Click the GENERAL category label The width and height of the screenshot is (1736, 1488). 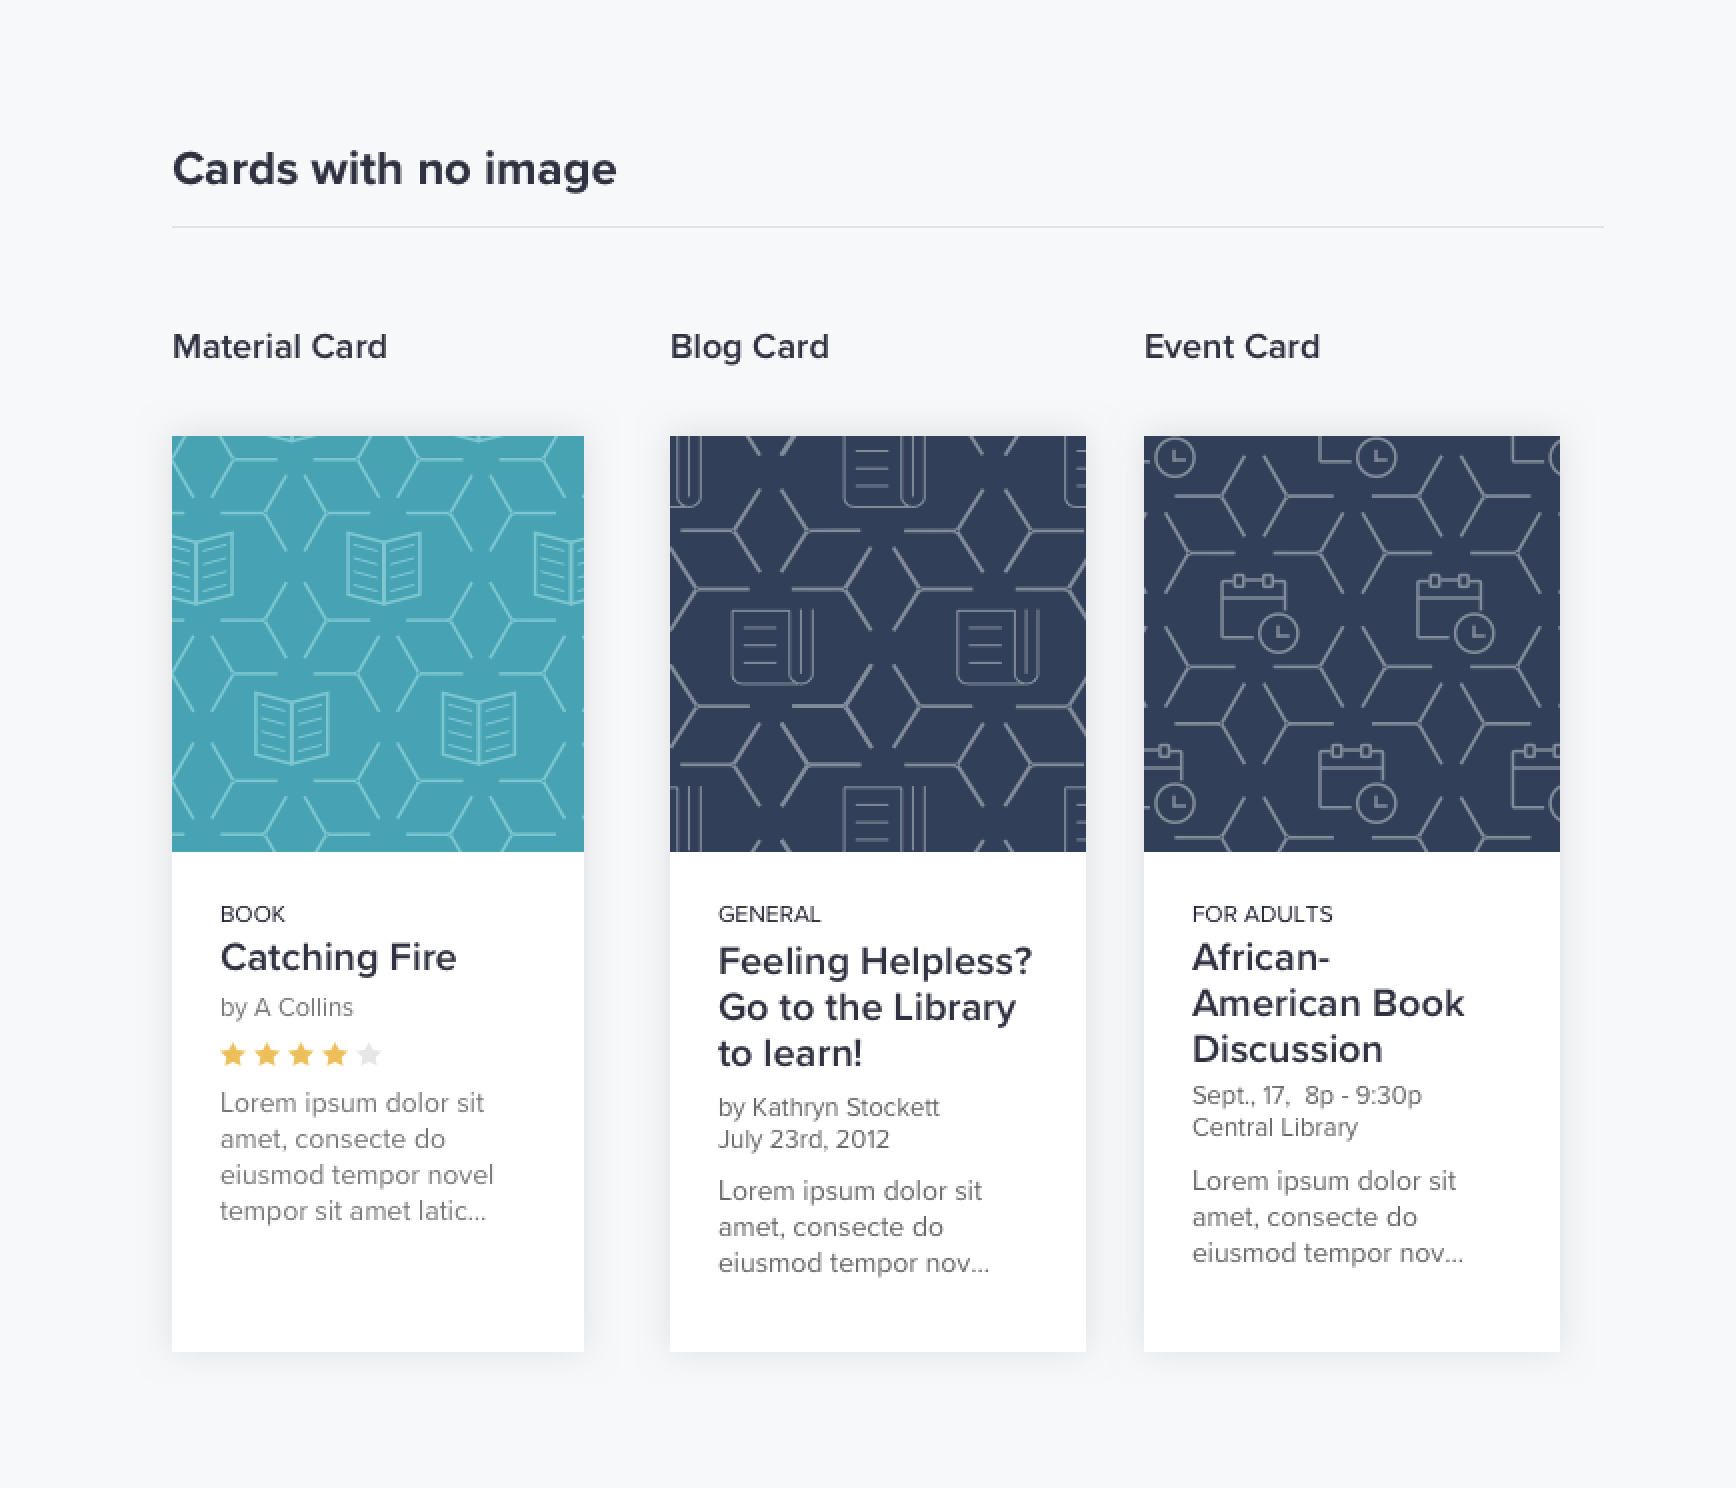click(x=769, y=914)
